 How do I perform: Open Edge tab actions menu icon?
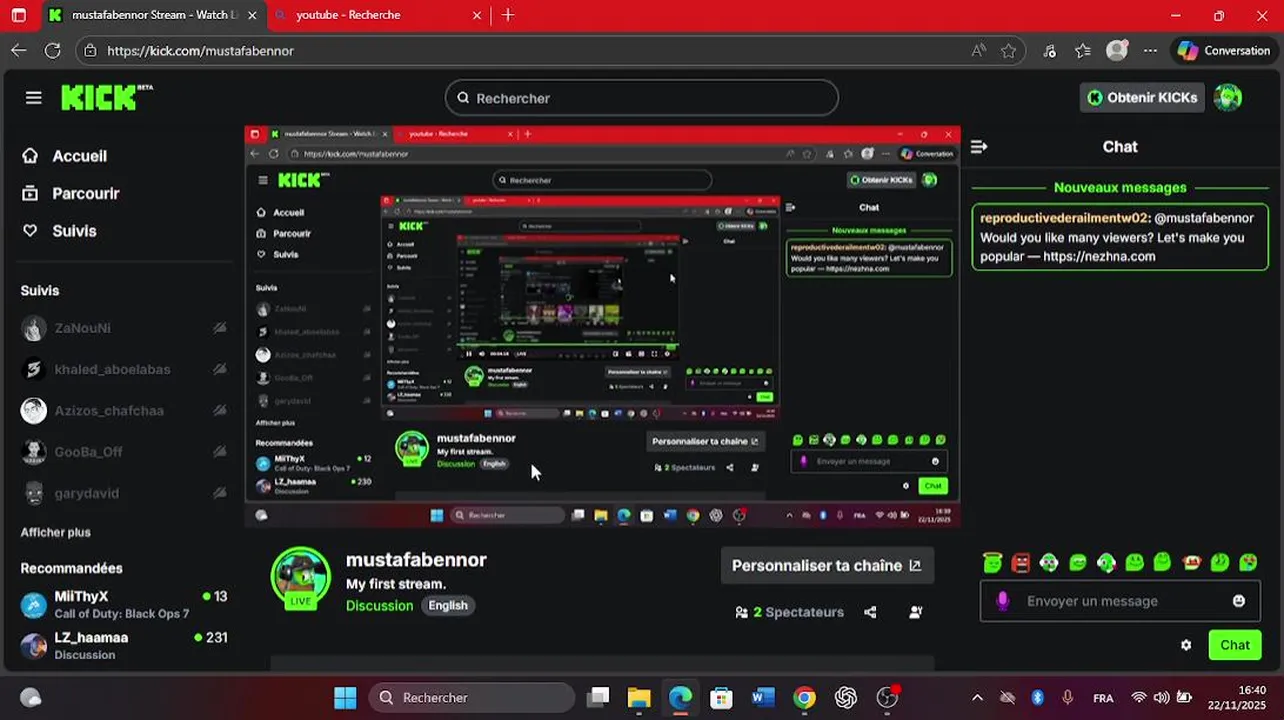tap(18, 15)
